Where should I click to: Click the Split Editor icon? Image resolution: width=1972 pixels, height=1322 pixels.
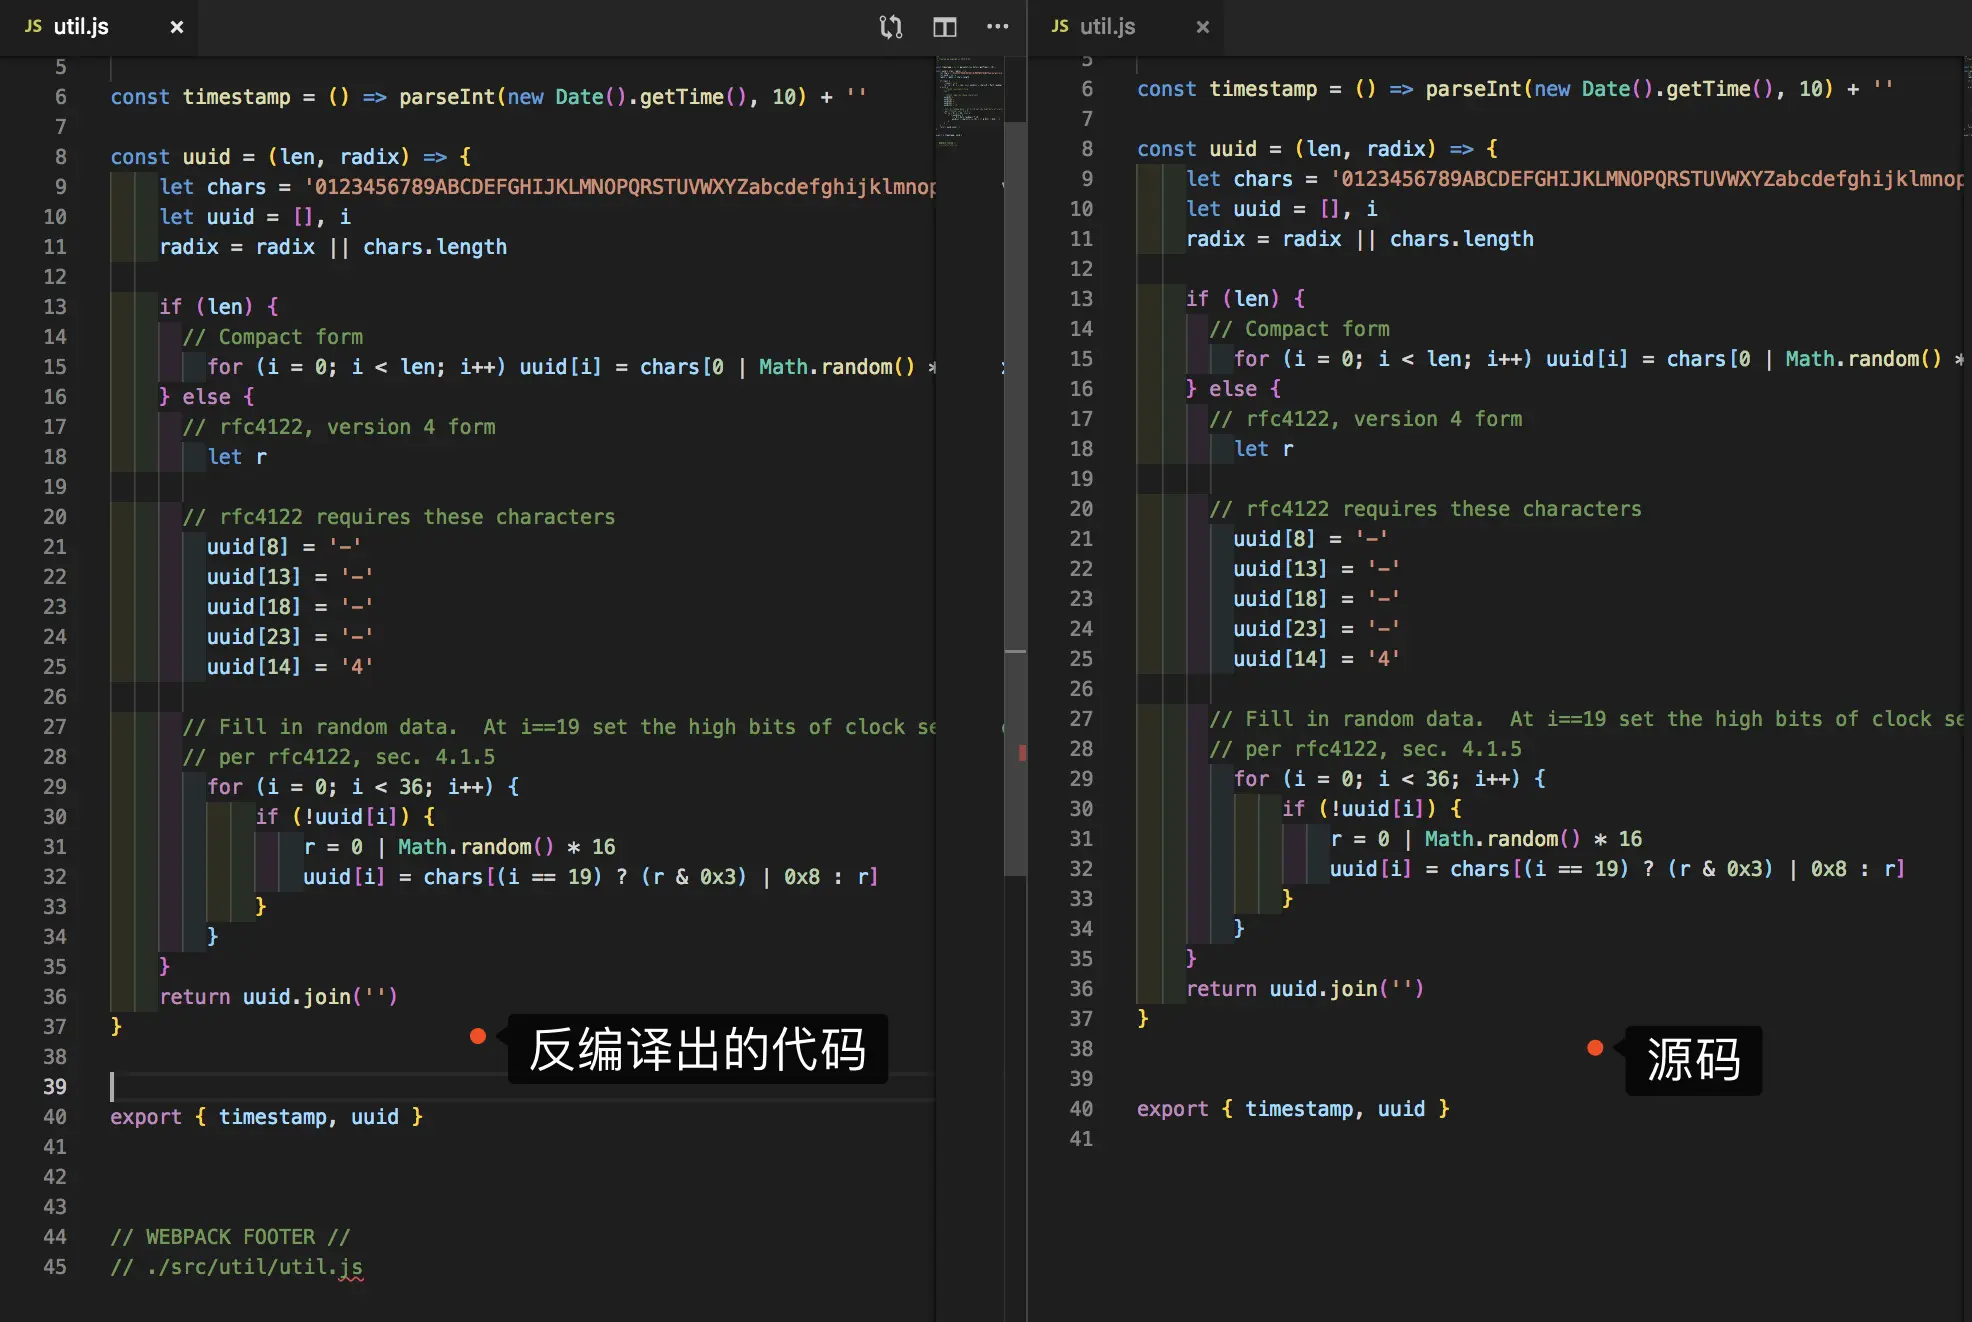coord(944,27)
